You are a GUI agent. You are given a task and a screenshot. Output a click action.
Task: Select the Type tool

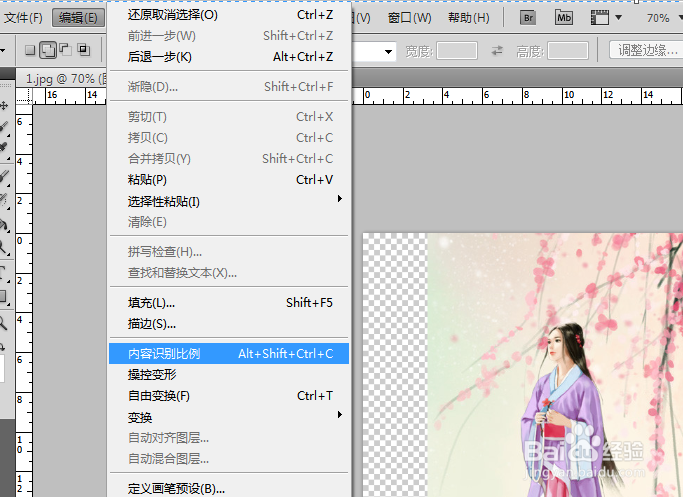4,273
